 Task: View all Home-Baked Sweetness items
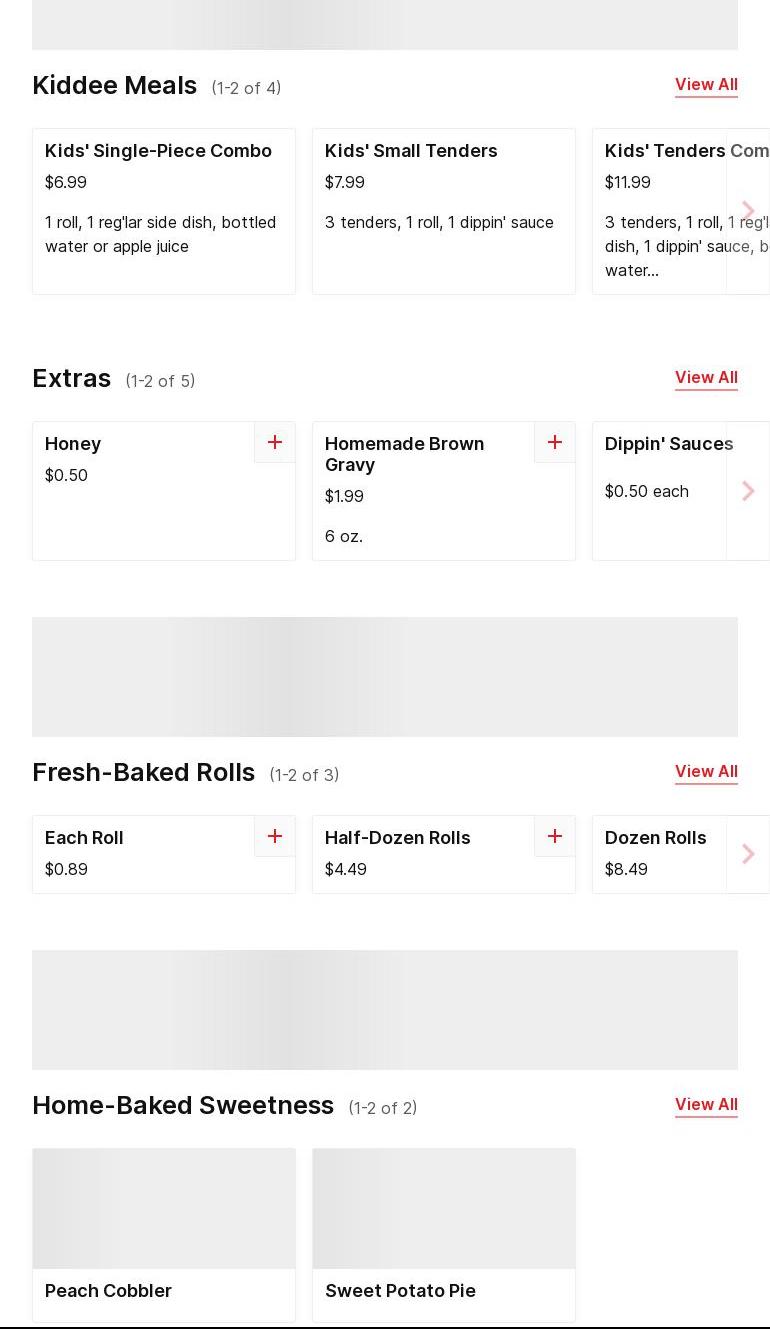pyautogui.click(x=706, y=1105)
